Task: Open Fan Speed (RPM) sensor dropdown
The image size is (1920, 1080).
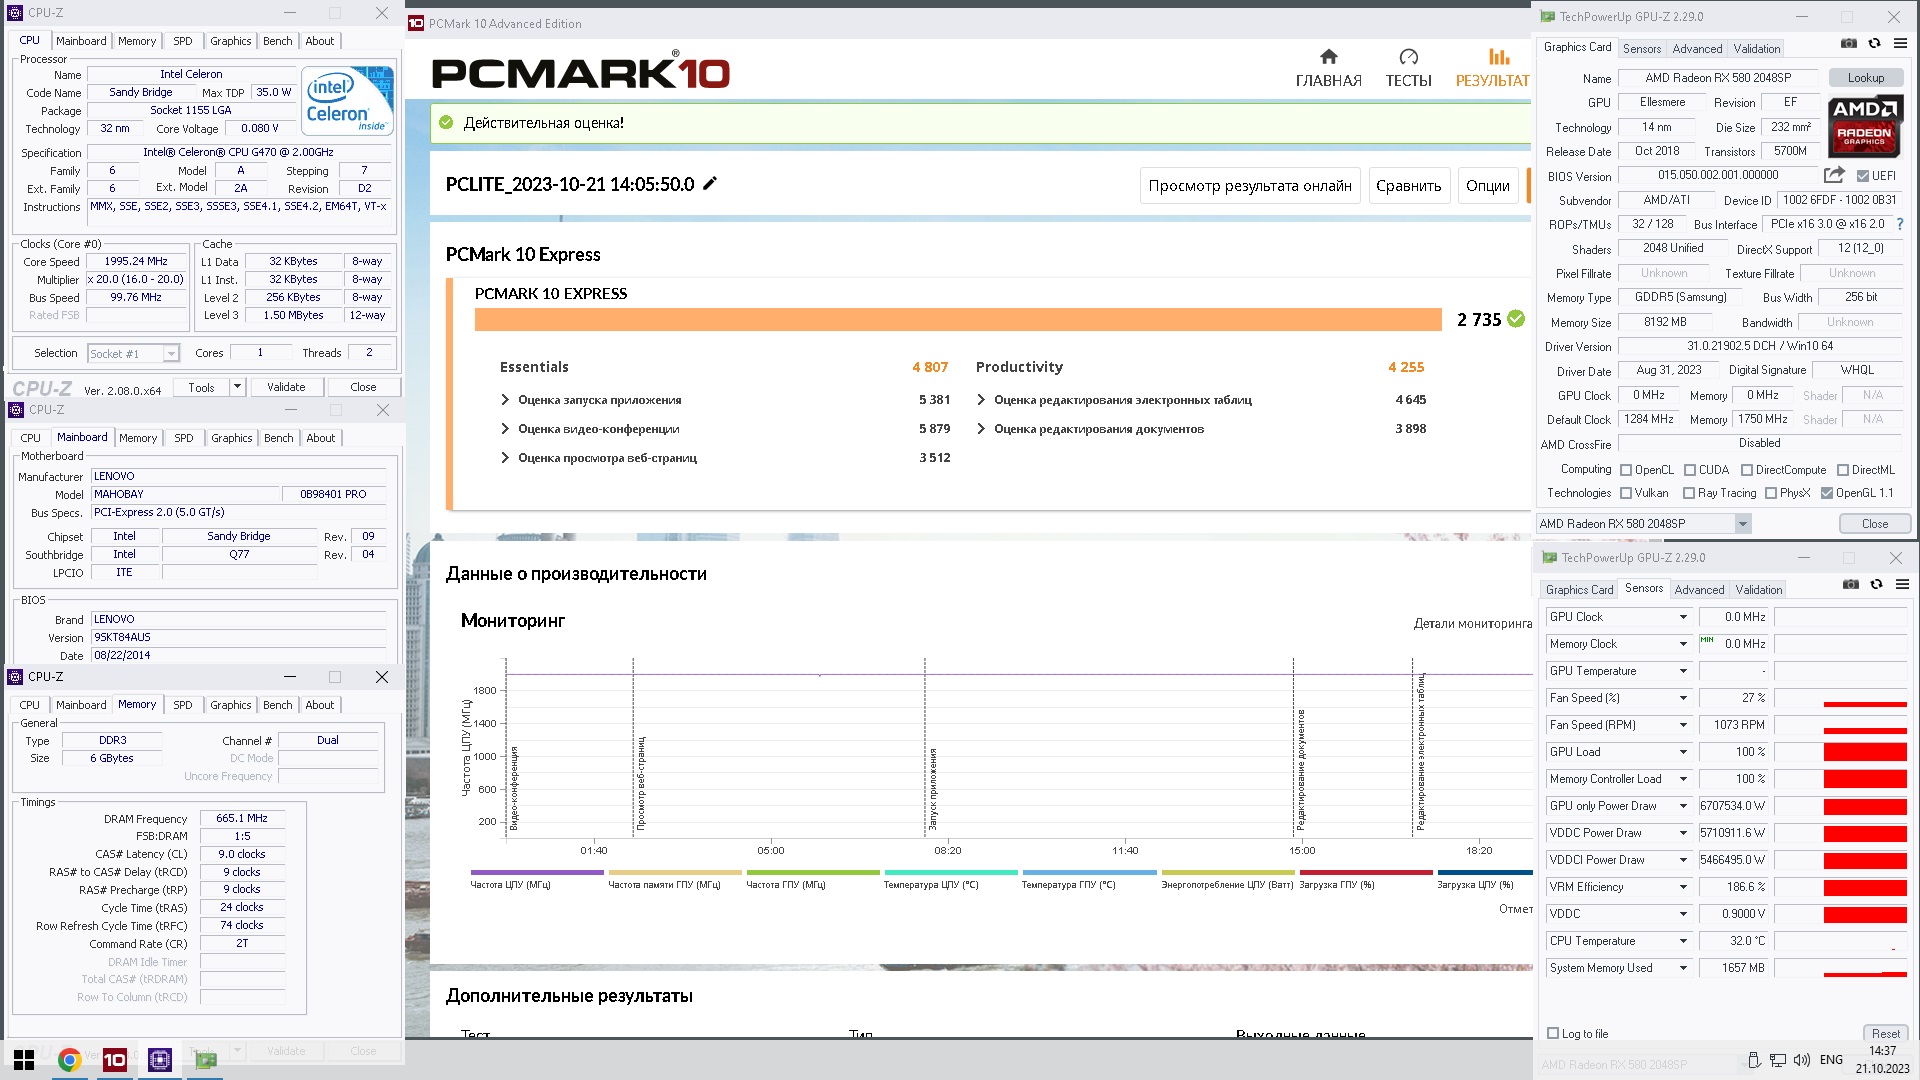Action: tap(1683, 725)
